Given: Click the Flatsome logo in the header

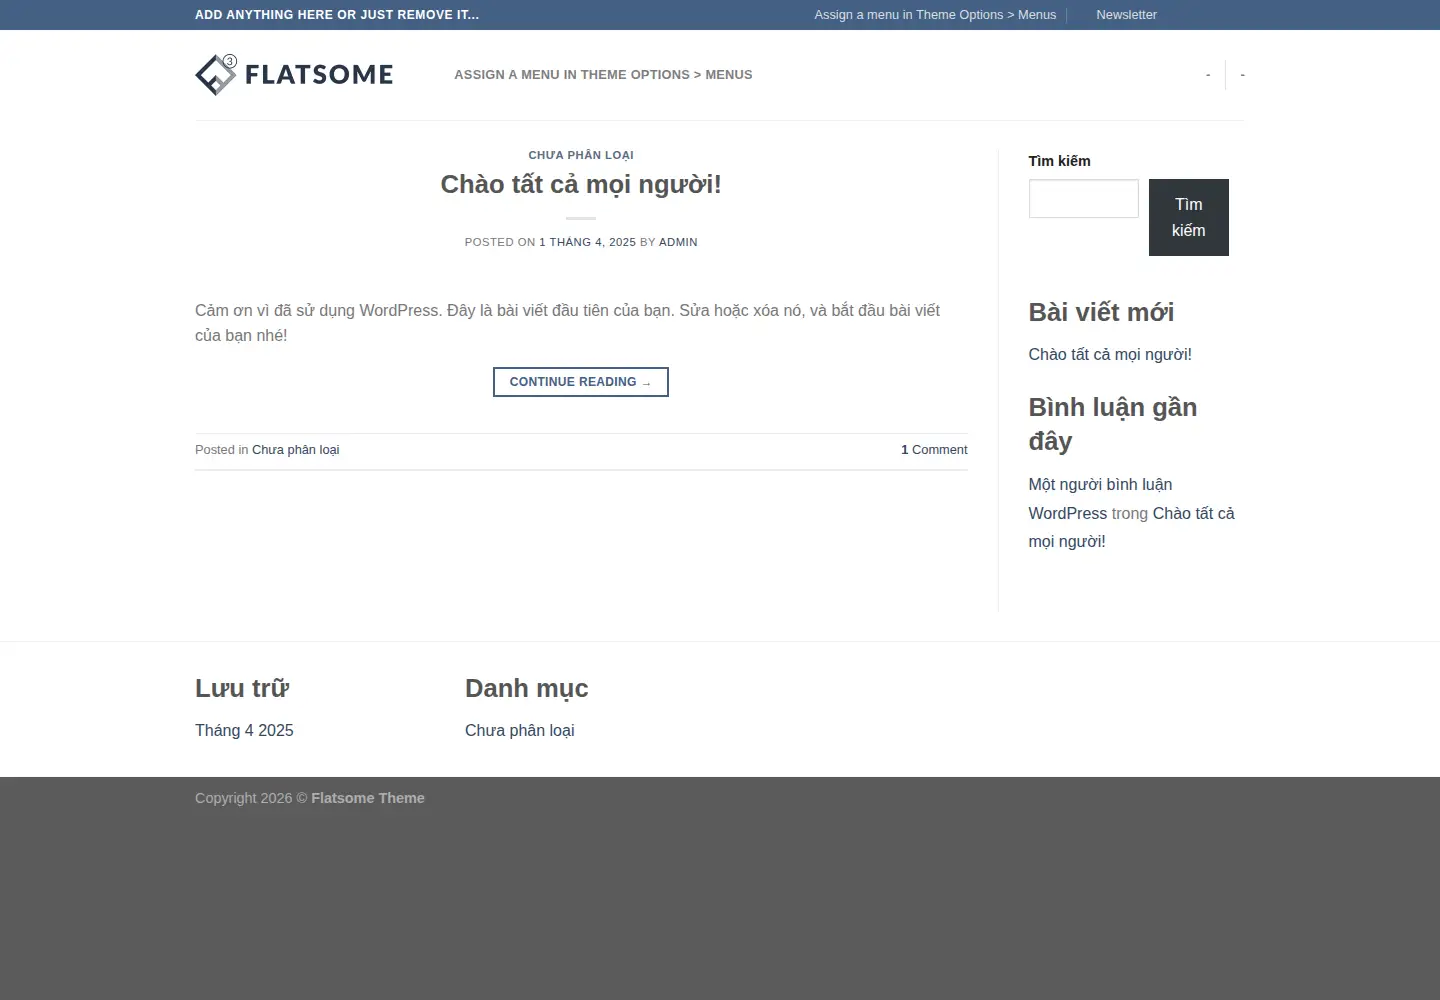Looking at the screenshot, I should pos(294,75).
